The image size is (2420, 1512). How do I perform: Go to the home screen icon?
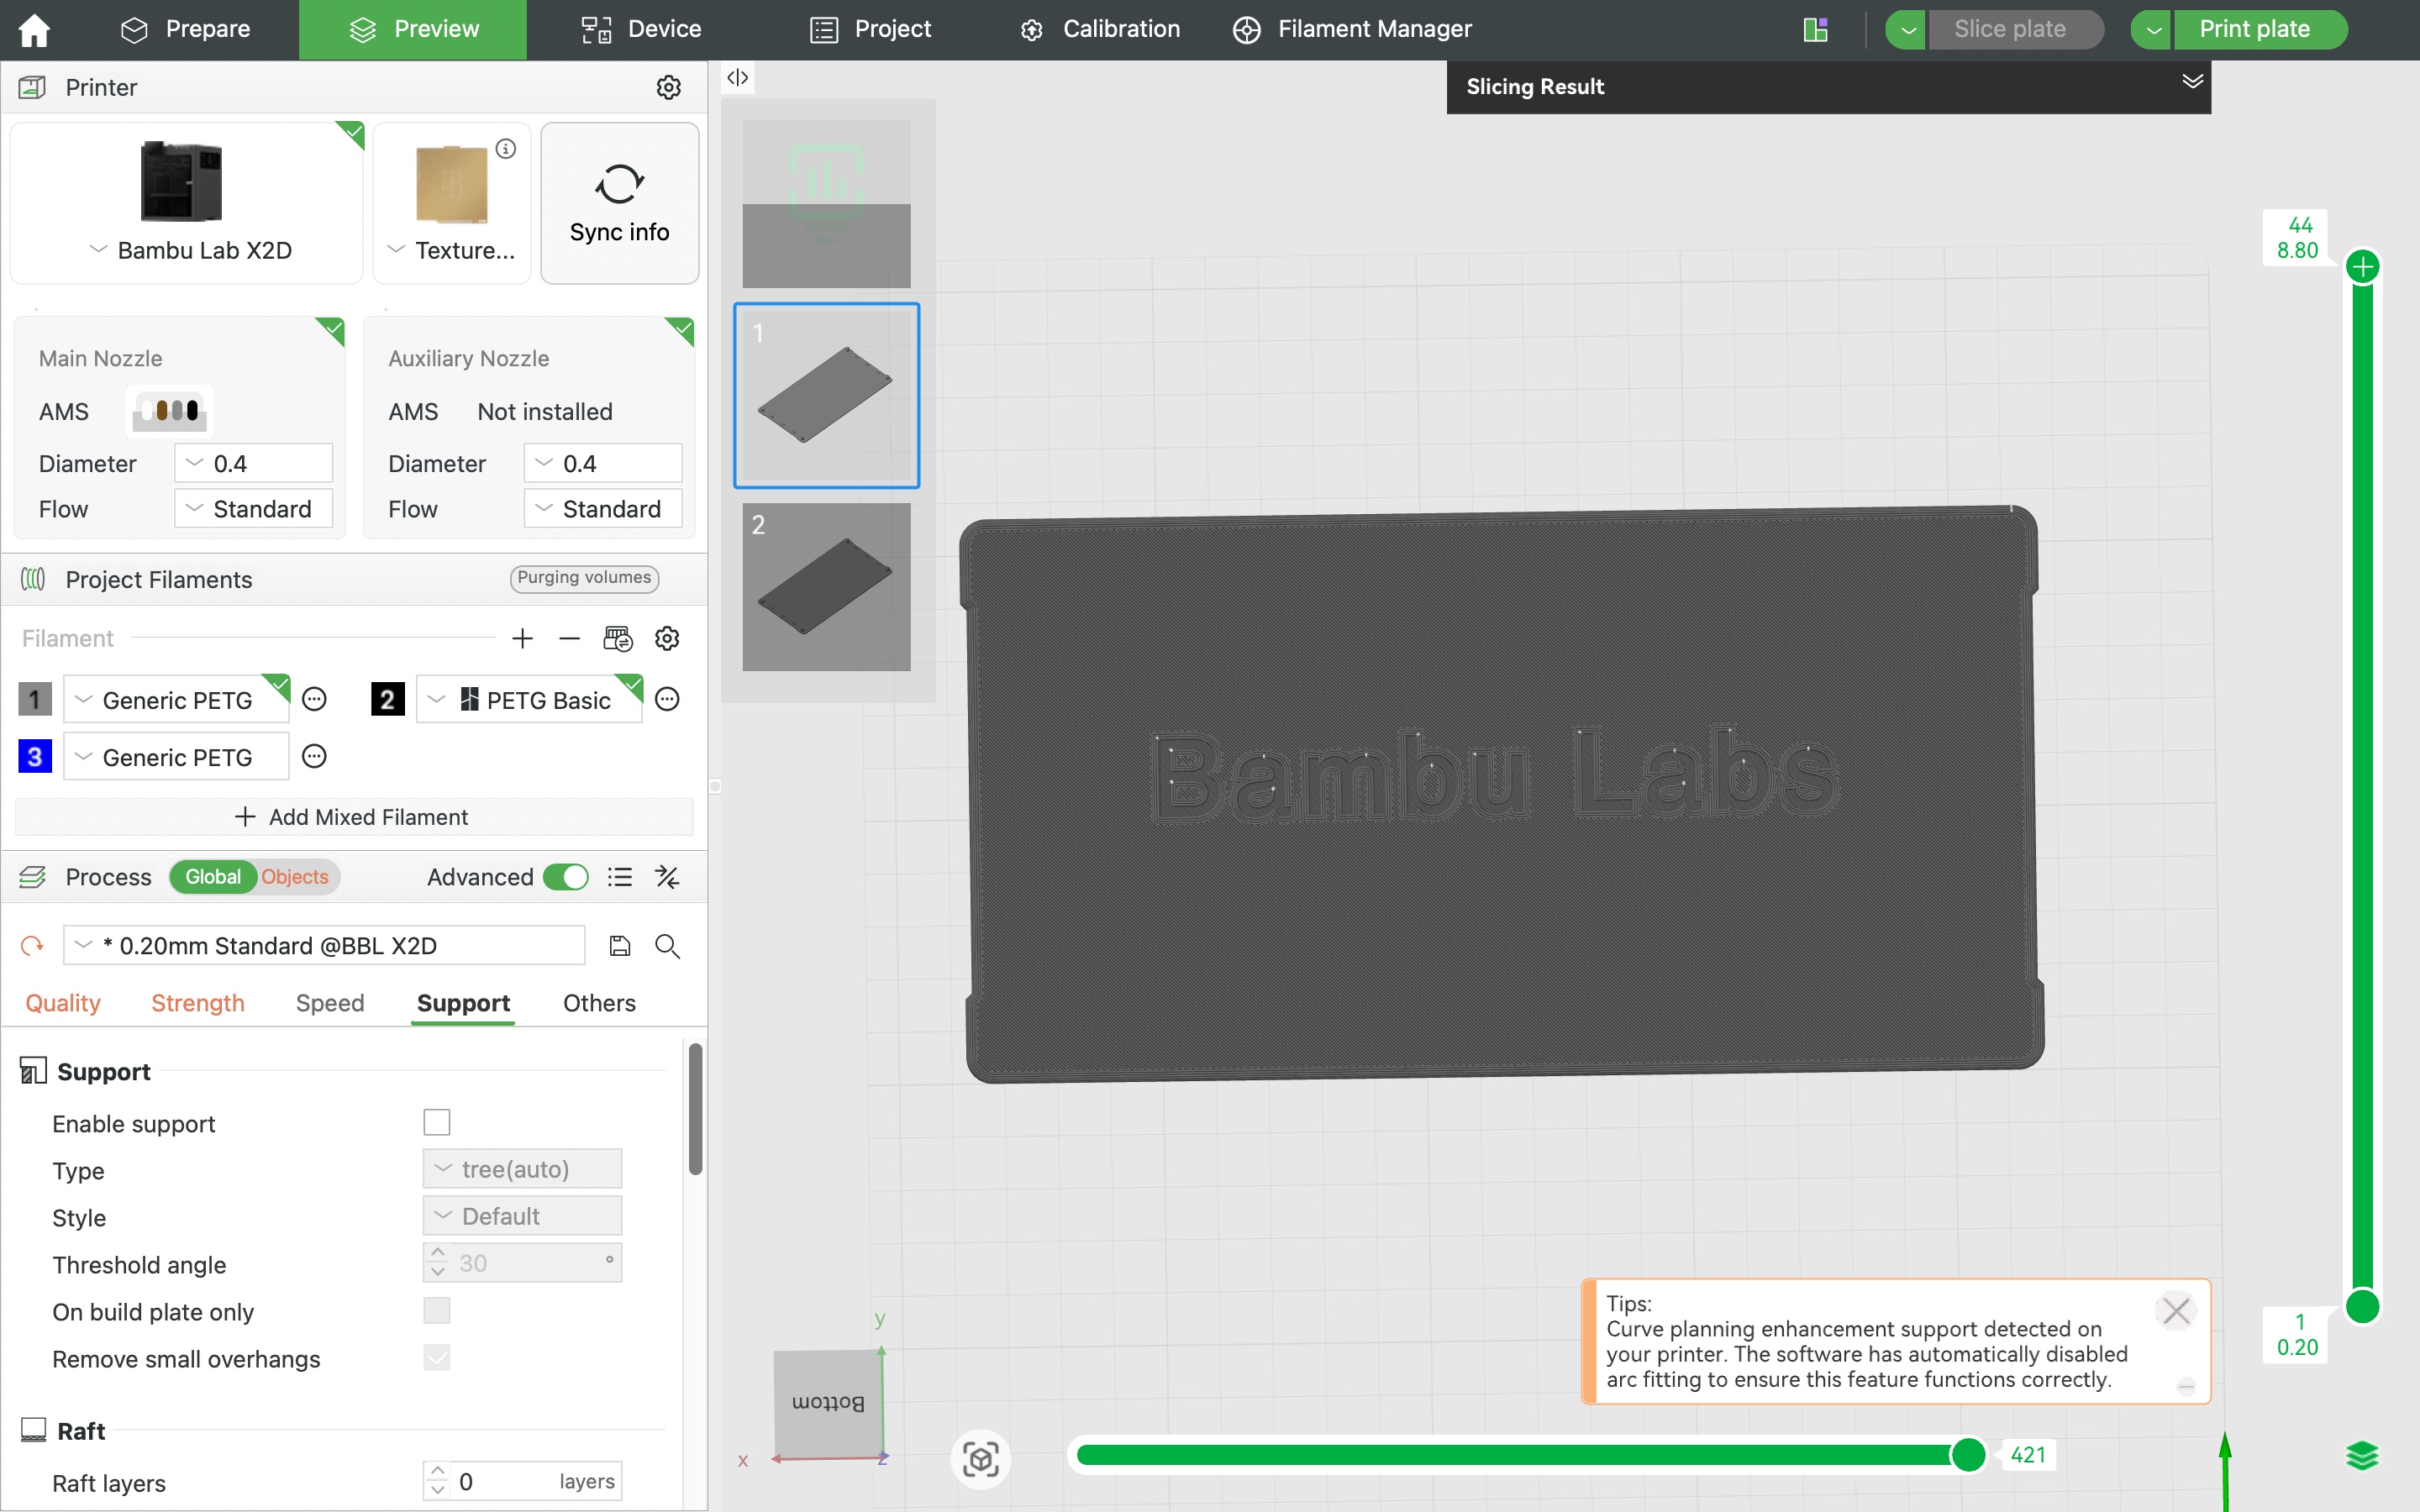[34, 29]
